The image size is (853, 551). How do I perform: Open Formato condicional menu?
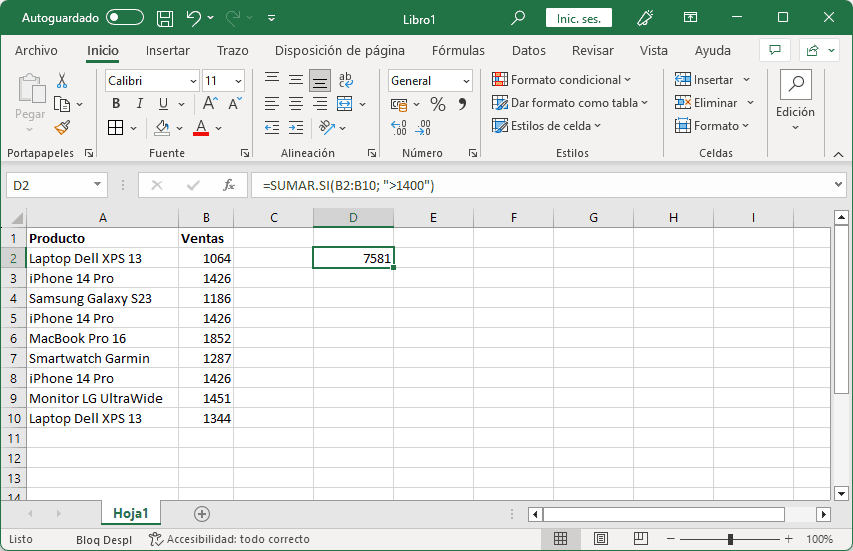(x=561, y=80)
